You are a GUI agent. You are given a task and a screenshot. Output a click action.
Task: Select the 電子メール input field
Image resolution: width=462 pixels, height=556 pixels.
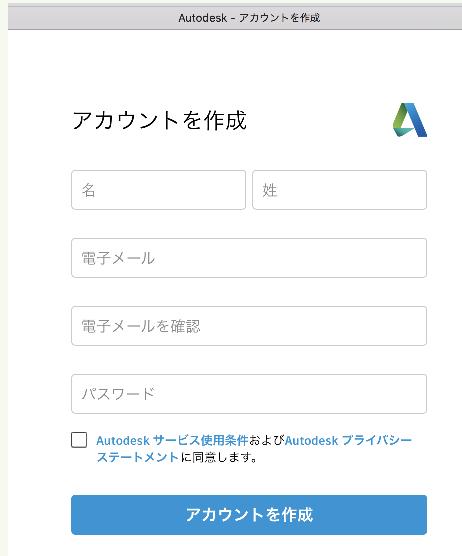[249, 258]
